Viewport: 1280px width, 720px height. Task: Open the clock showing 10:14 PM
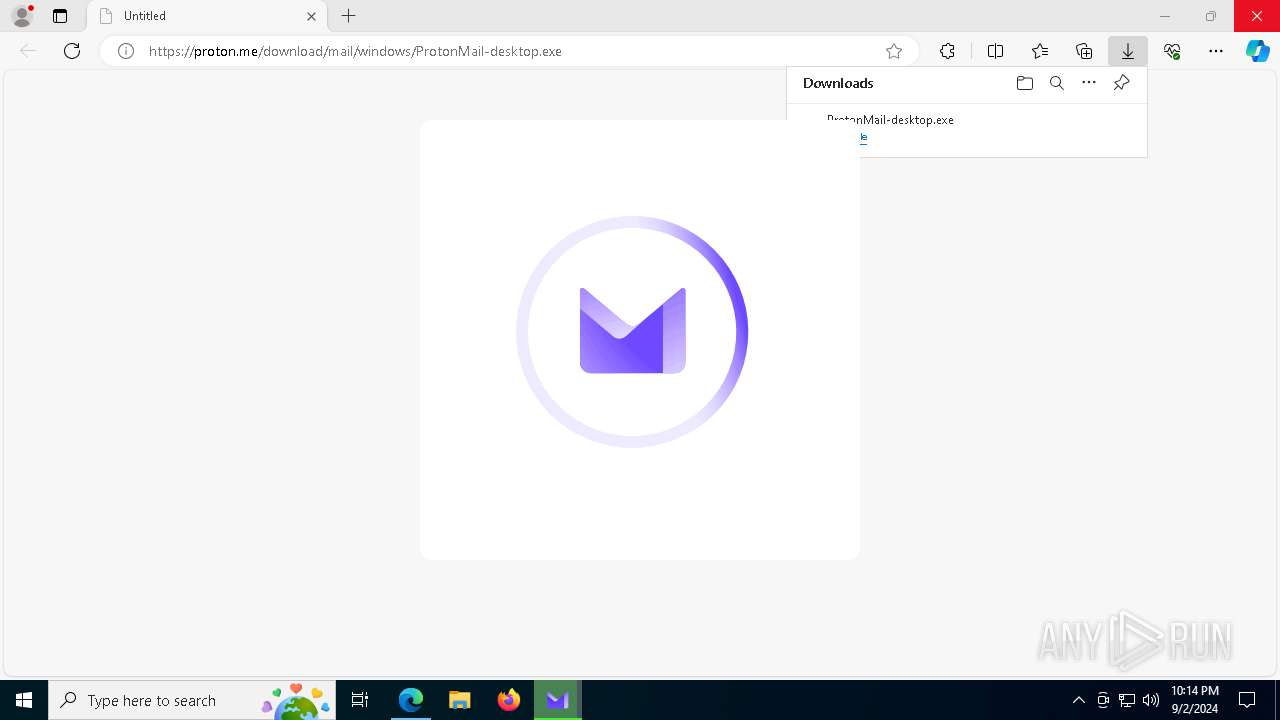[x=1194, y=700]
